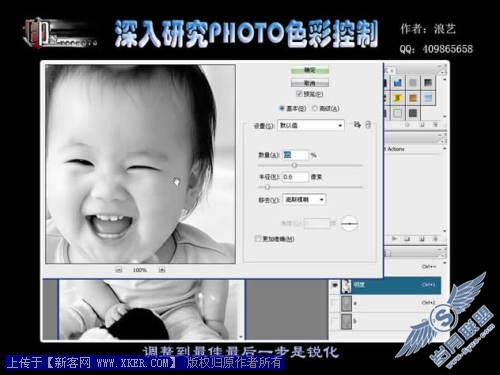500x375 pixels.
Task: Apply the blue glass style swatch
Action: [x=397, y=82]
